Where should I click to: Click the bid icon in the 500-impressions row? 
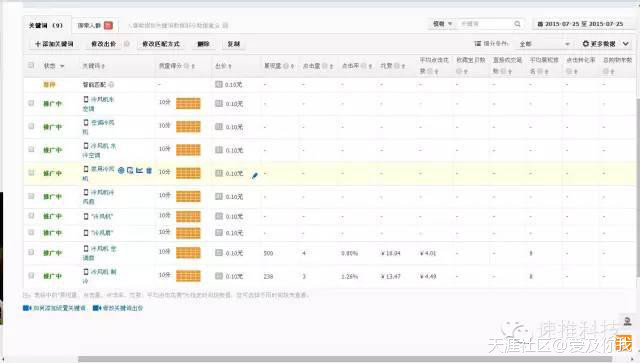(x=219, y=253)
